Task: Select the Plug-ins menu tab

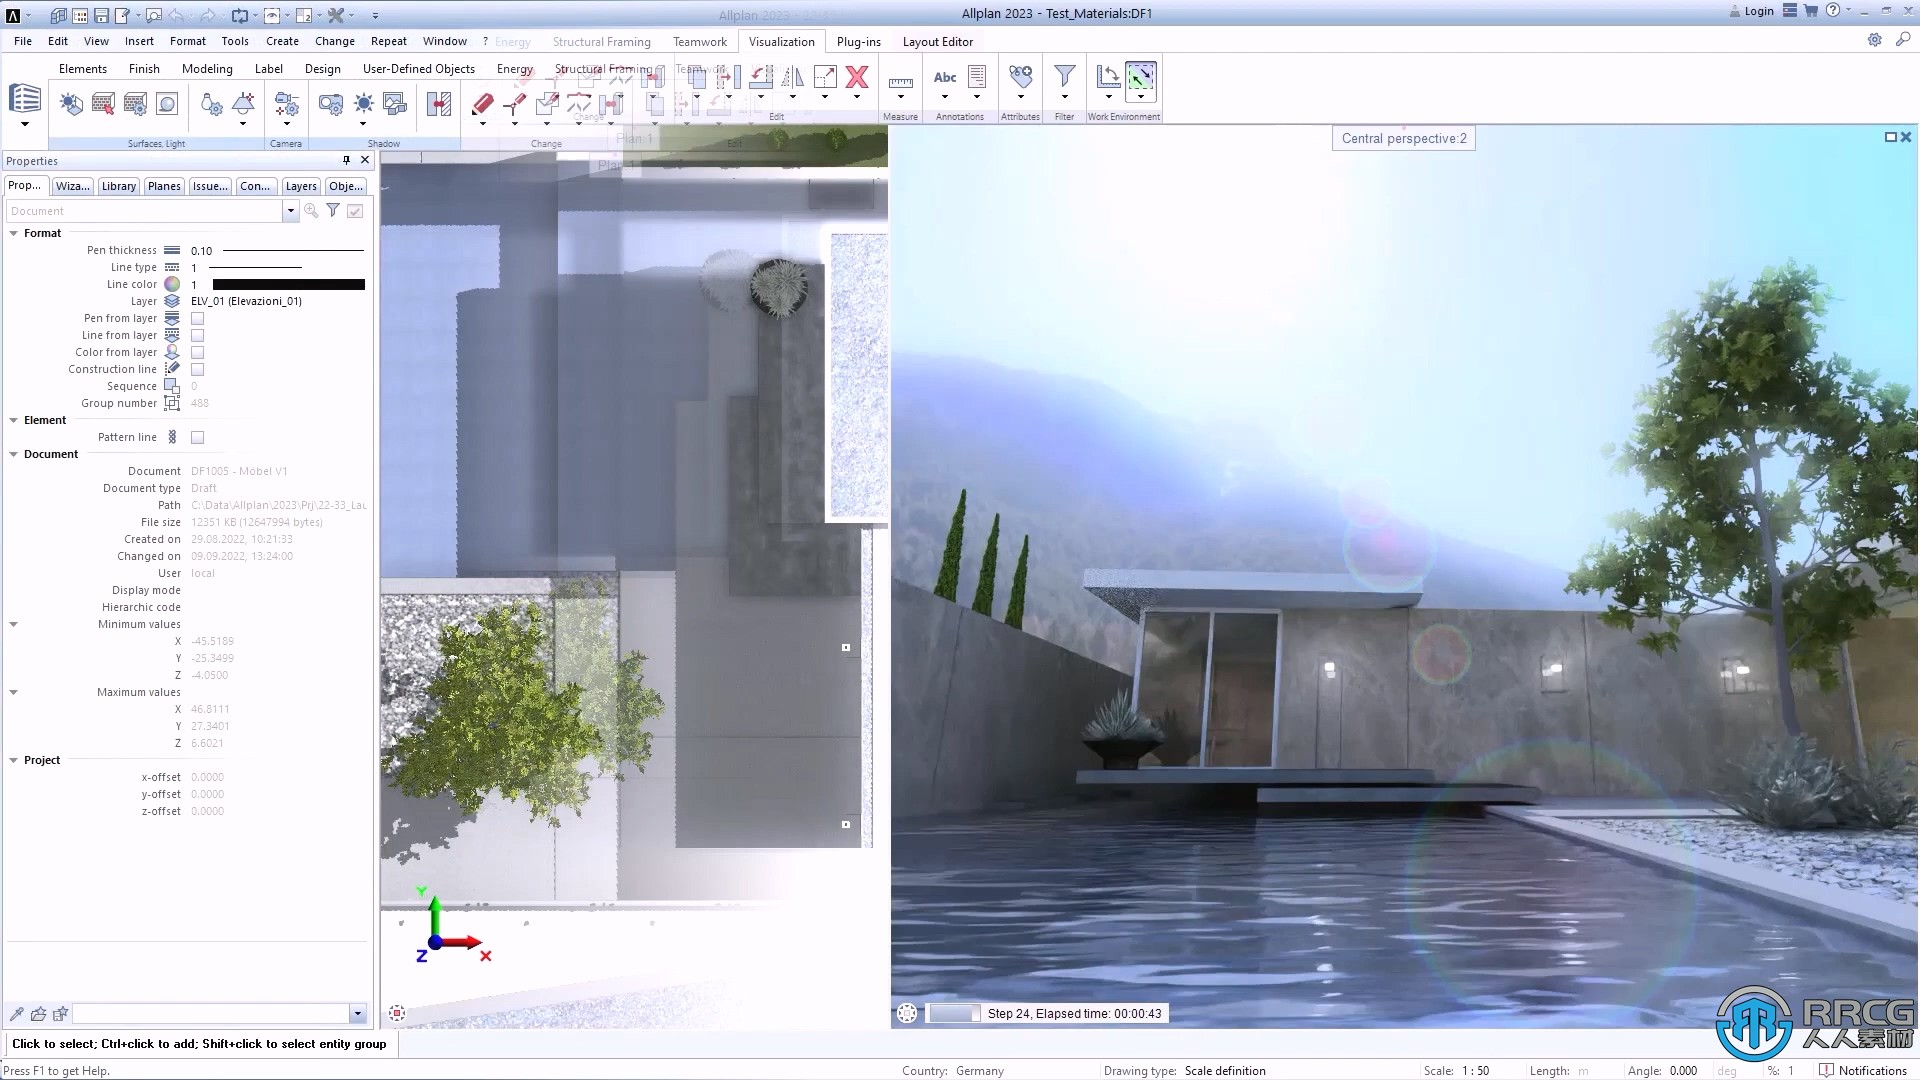Action: pyautogui.click(x=857, y=41)
